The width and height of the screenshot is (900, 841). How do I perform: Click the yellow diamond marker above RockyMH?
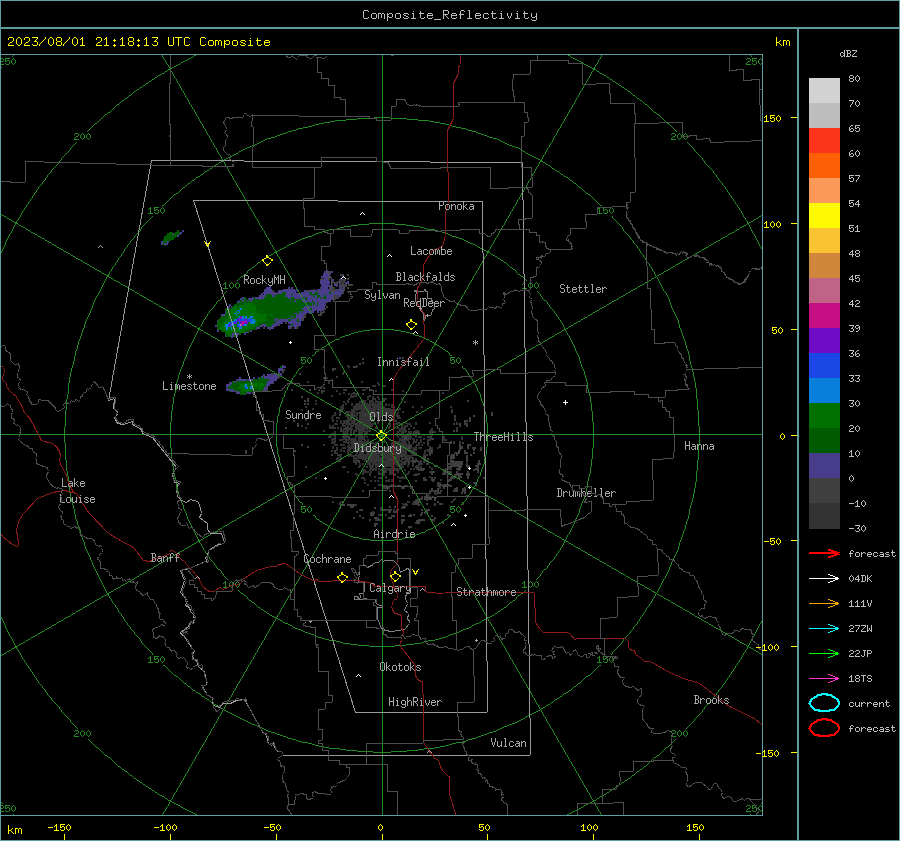coord(267,261)
